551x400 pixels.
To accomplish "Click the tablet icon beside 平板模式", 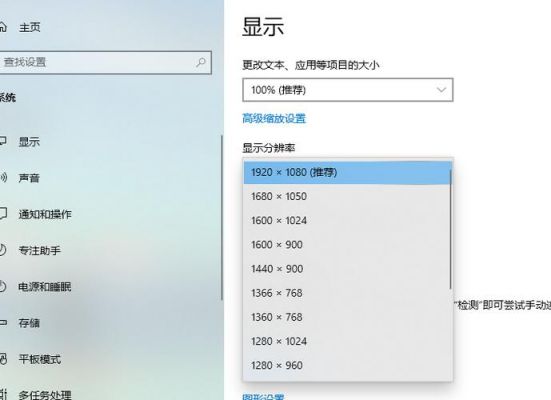I will (3, 359).
